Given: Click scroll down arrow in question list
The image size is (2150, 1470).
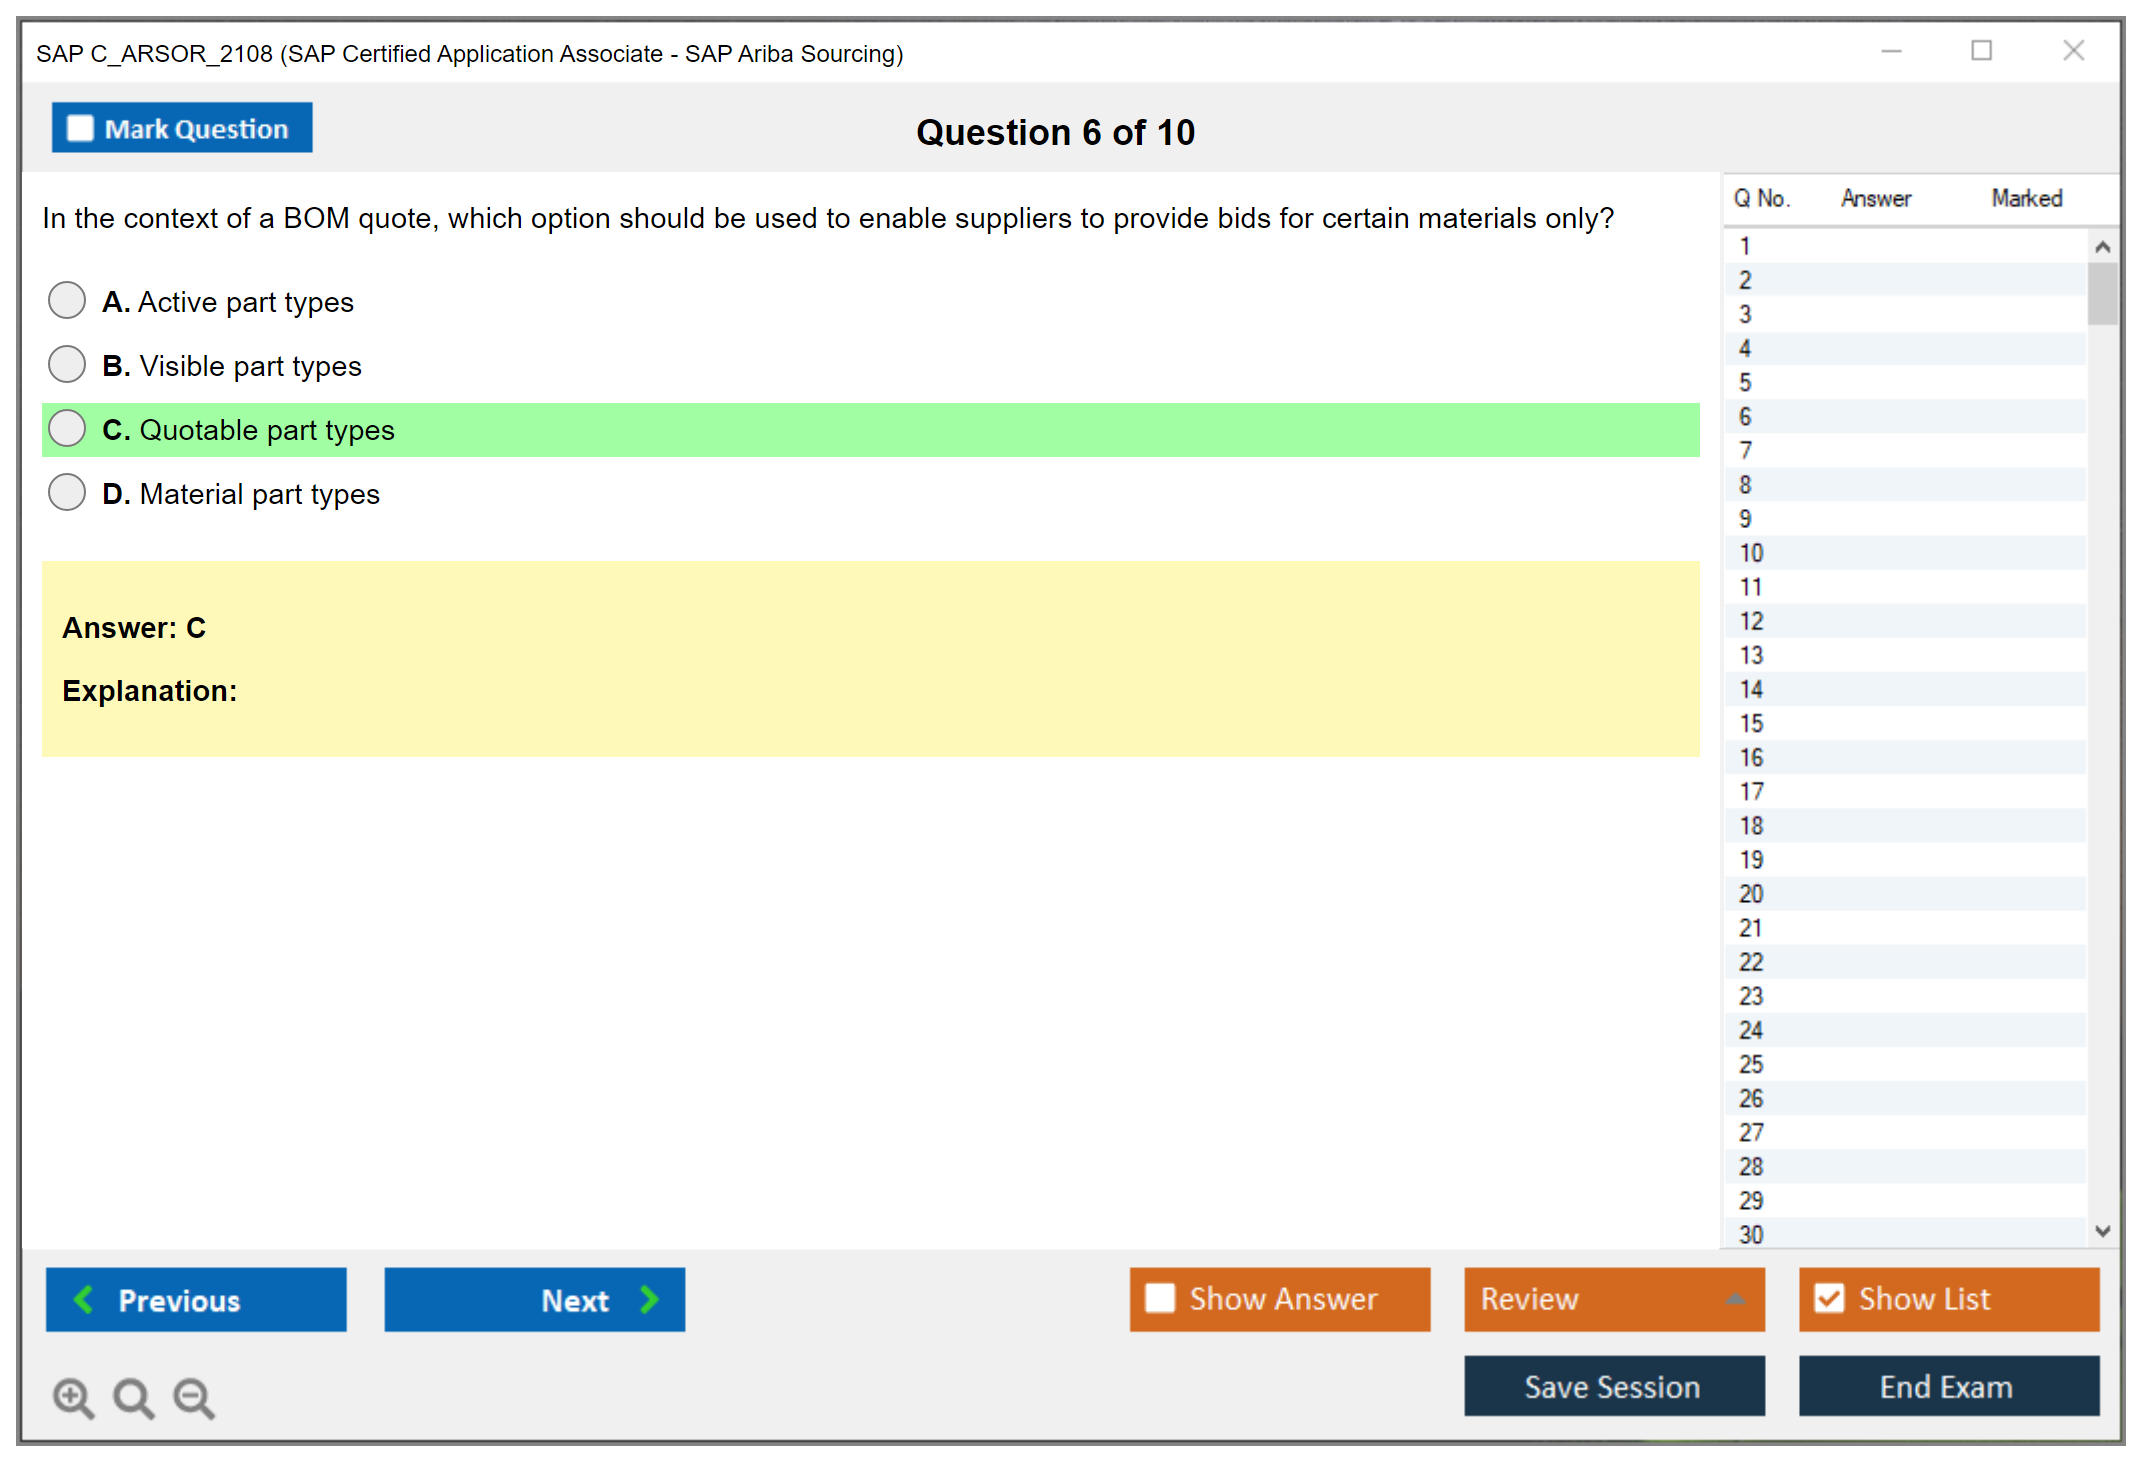Looking at the screenshot, I should click(2102, 1231).
